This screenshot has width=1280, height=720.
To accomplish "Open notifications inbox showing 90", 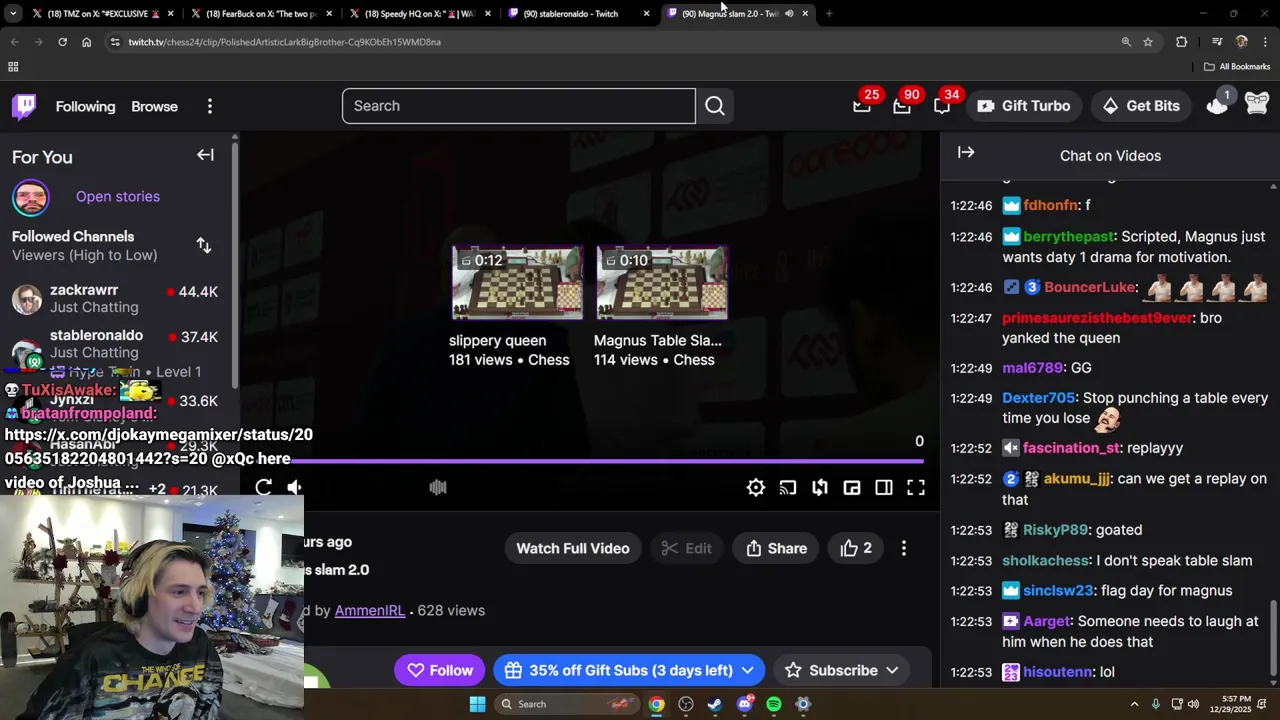I will pos(902,106).
